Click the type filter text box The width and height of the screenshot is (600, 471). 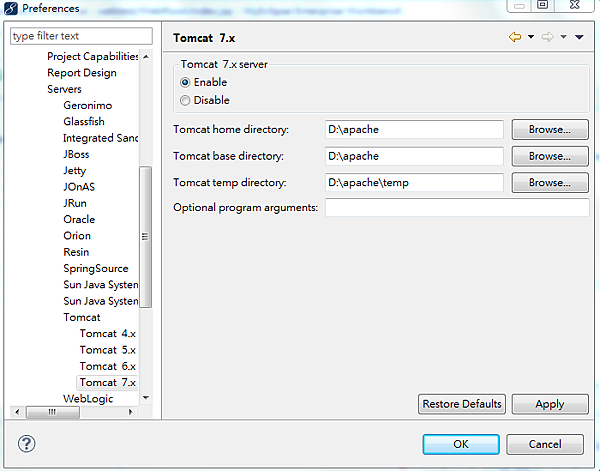pyautogui.click(x=81, y=36)
